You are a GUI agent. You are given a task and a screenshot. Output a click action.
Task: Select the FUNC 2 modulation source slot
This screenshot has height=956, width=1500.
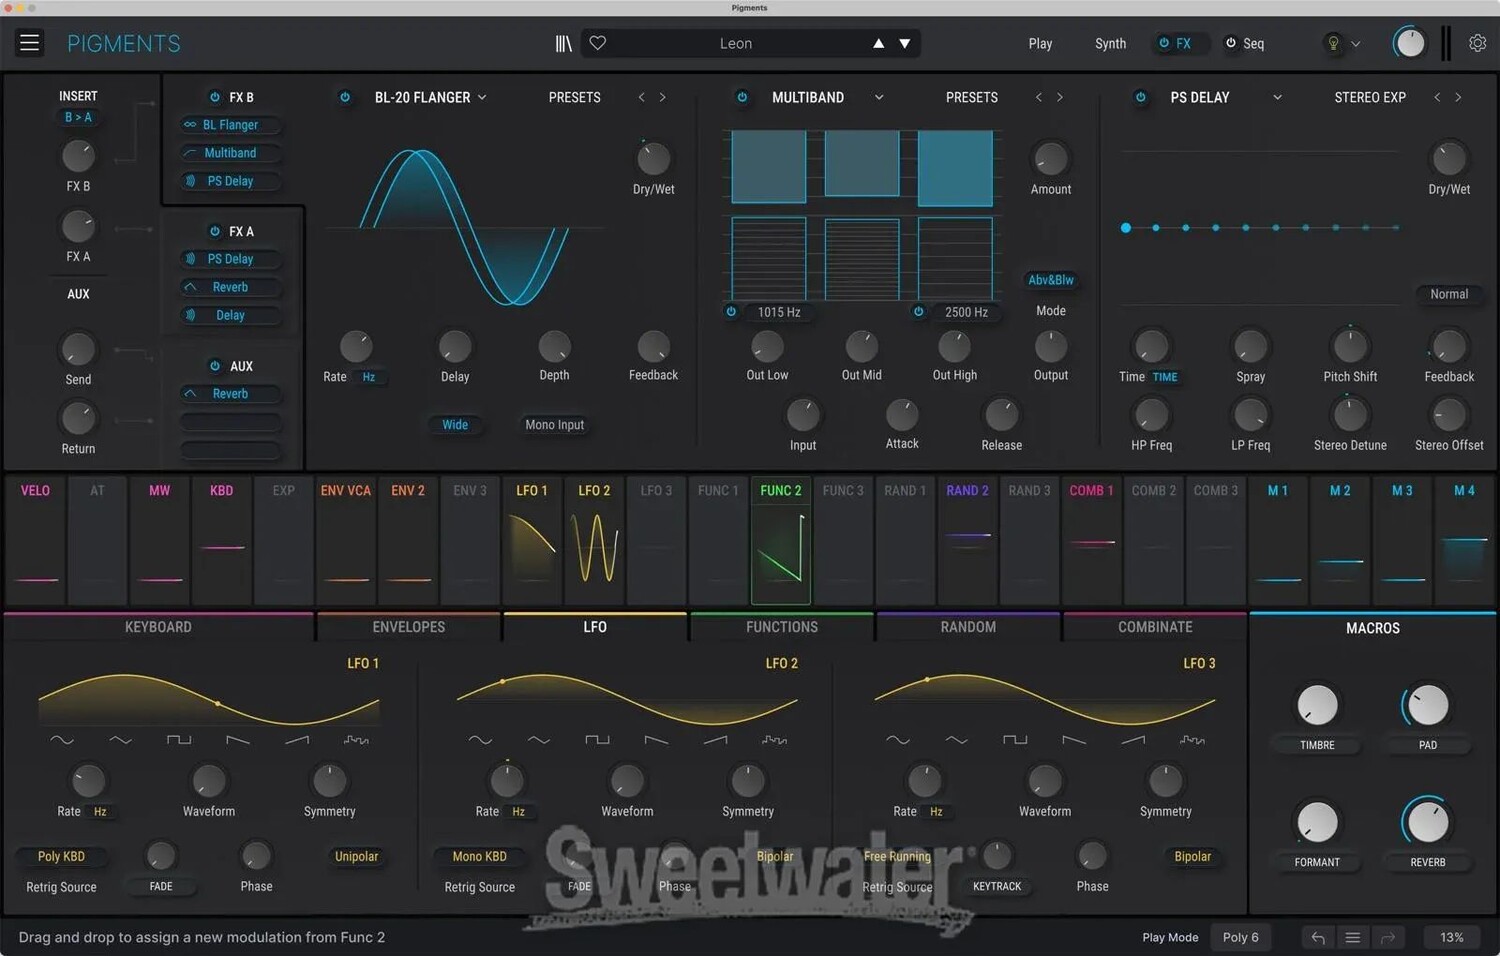click(x=780, y=540)
